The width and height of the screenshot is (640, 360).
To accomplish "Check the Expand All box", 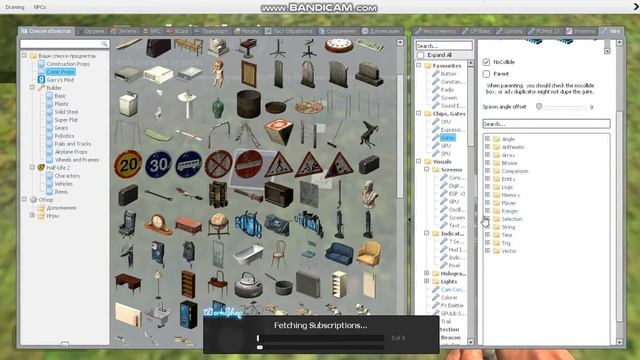I will [x=420, y=55].
